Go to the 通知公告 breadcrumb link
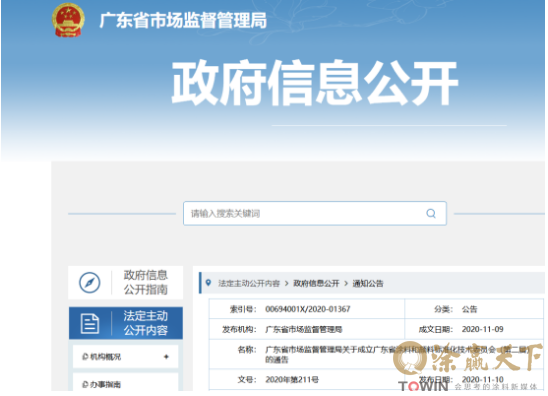This screenshot has width=548, height=396. (x=368, y=283)
